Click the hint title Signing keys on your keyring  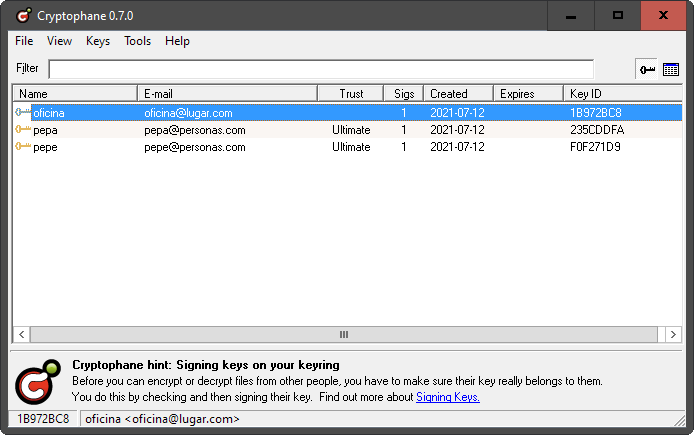tap(258, 365)
